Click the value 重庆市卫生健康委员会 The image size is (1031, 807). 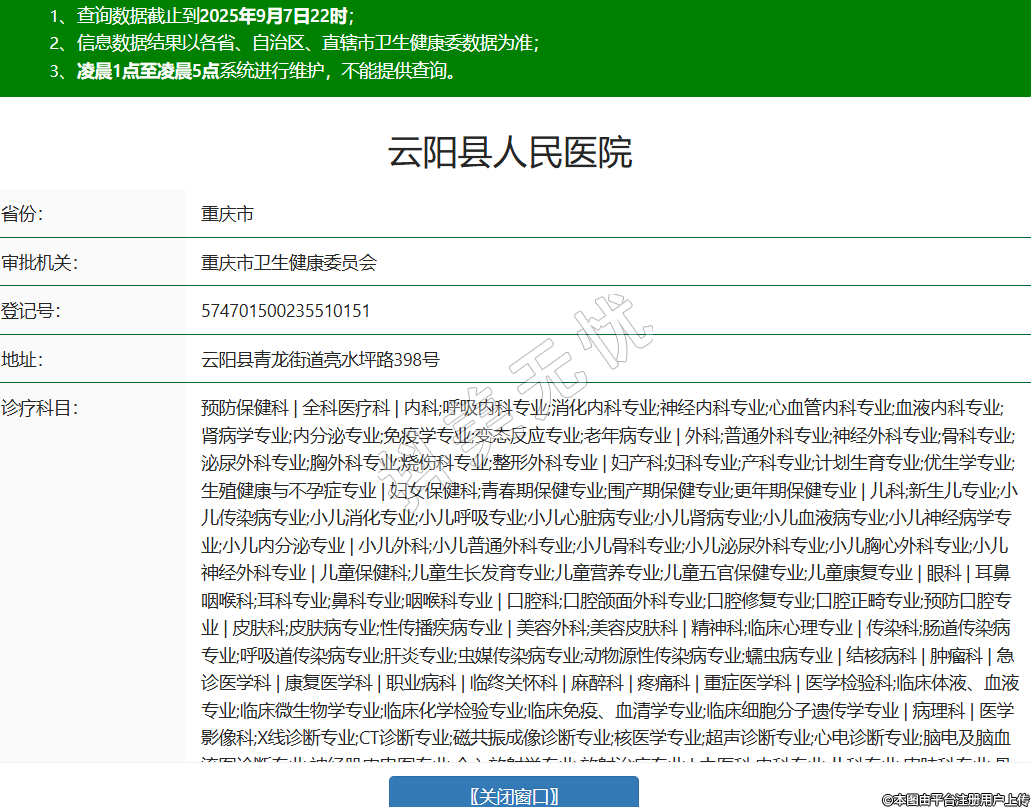click(x=289, y=263)
